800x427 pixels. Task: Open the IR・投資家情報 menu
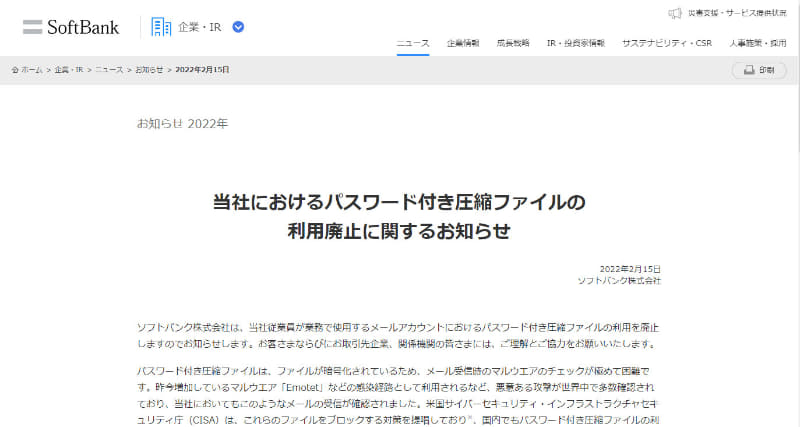(576, 43)
